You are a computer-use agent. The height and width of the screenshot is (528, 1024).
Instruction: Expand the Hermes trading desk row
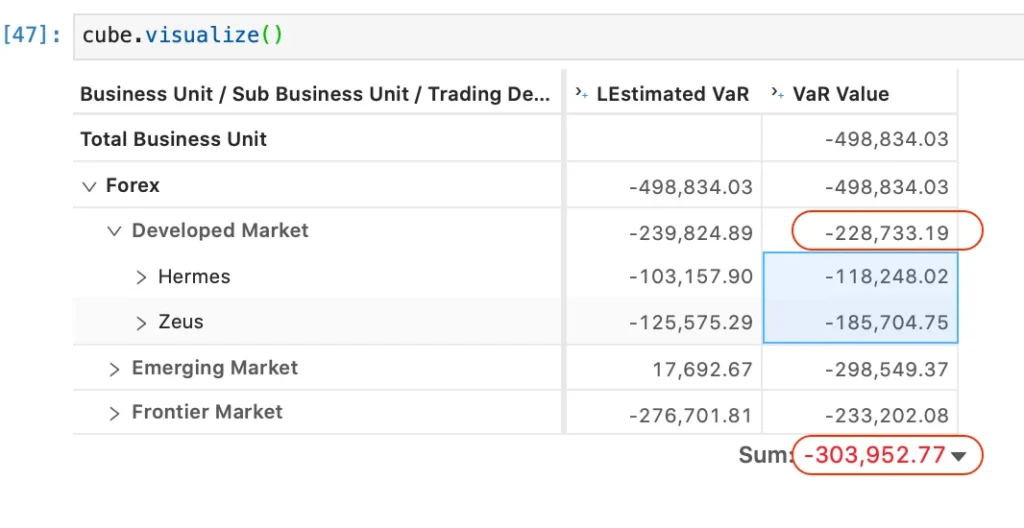point(141,277)
